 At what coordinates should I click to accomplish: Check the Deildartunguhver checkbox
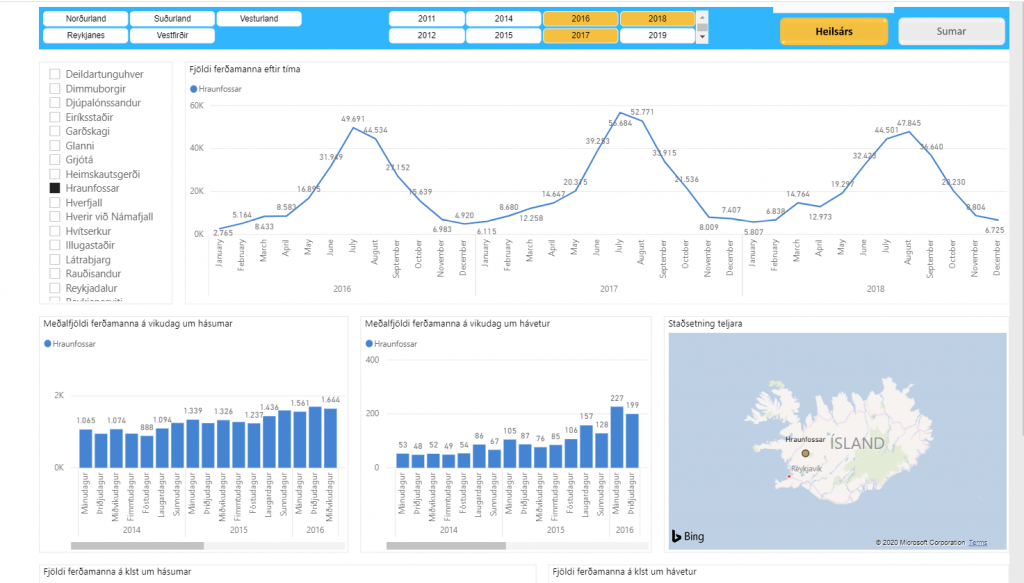55,74
